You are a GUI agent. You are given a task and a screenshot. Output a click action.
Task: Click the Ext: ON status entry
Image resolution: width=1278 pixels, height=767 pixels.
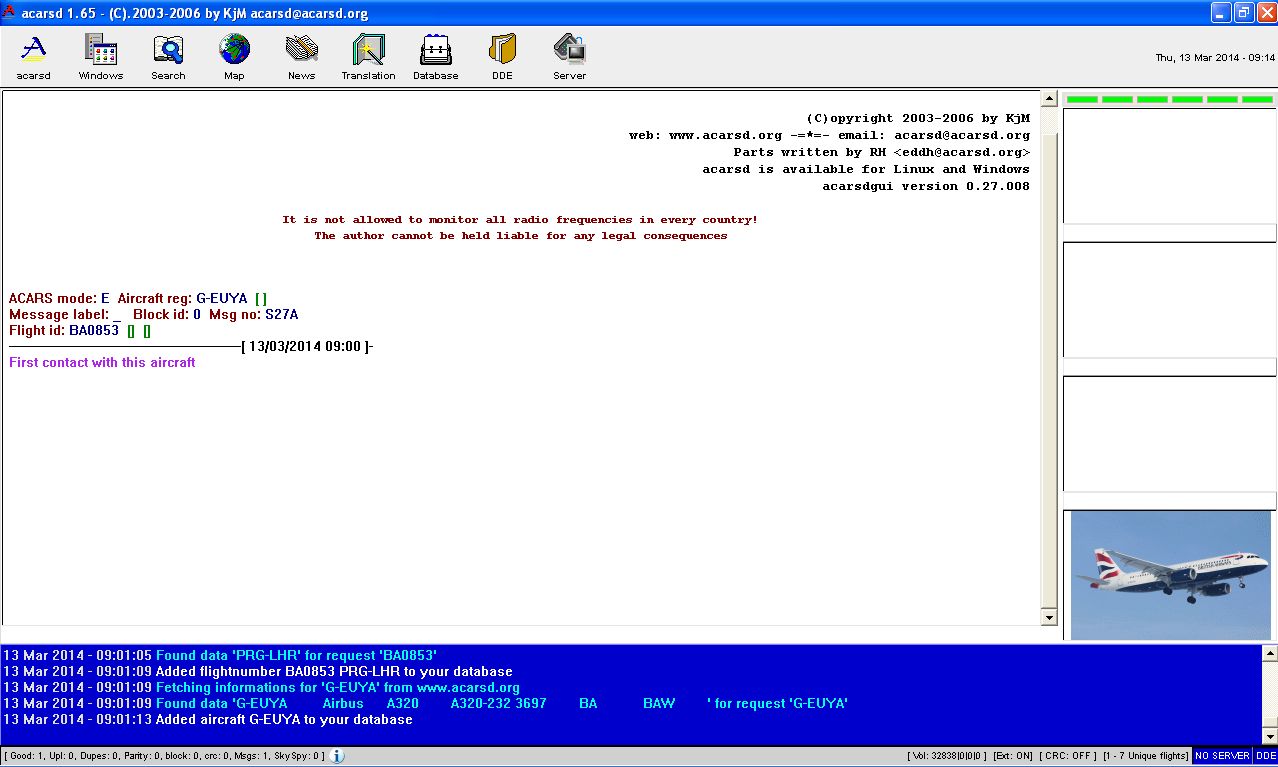(1012, 756)
